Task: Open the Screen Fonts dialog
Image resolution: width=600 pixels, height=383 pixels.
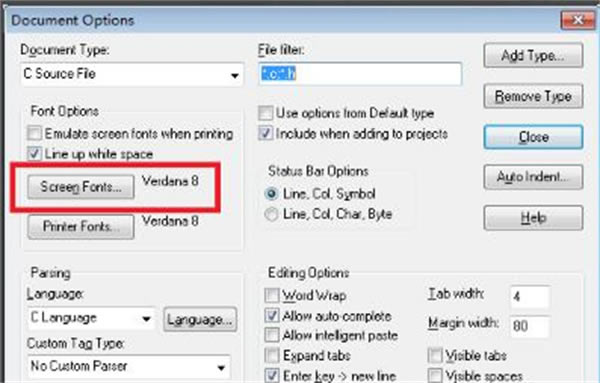Action: click(x=81, y=187)
